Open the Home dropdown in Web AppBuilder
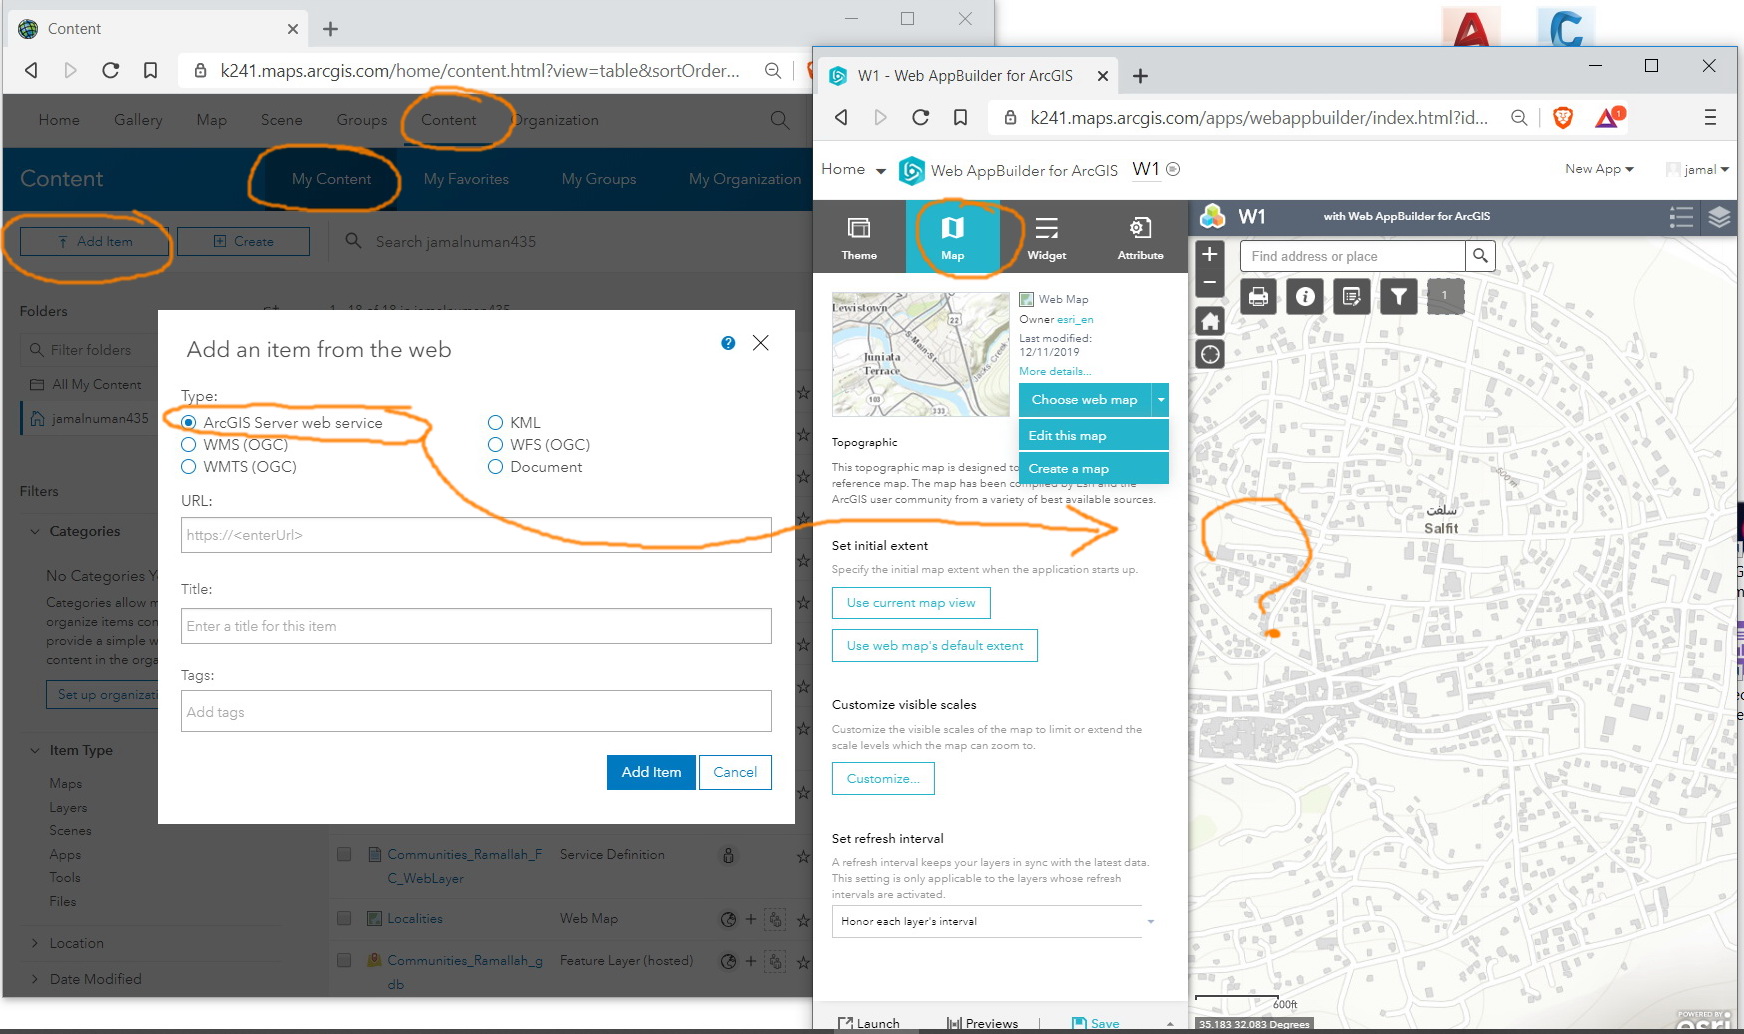Screen dimensions: 1744x1034 point(853,169)
